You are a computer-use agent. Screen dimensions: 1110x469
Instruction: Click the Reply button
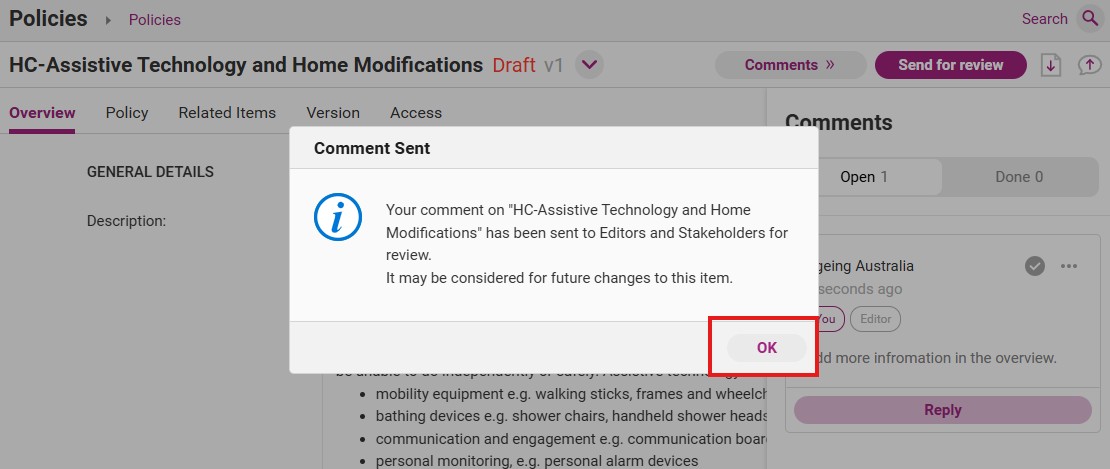[942, 410]
